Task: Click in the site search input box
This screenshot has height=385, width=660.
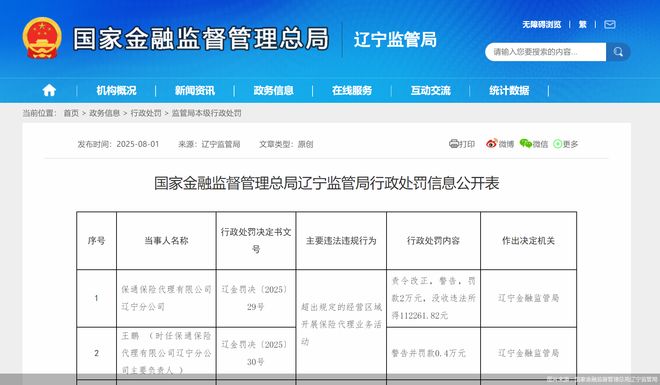Action: [x=546, y=52]
